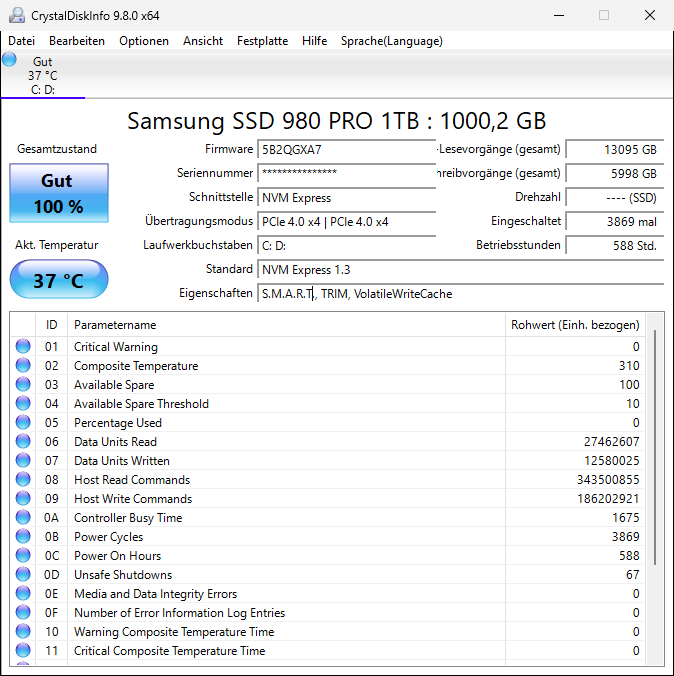
Task: Click the blue disk status orb in tab
Action: point(9,59)
